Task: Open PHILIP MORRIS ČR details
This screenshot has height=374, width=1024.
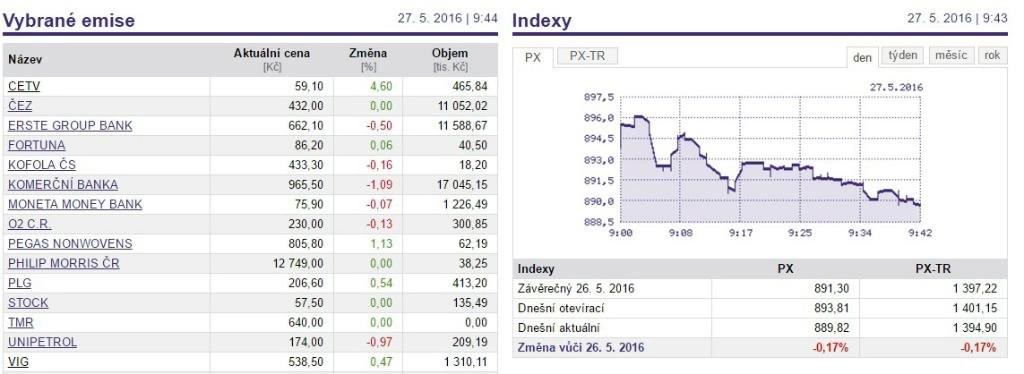Action: (63, 263)
